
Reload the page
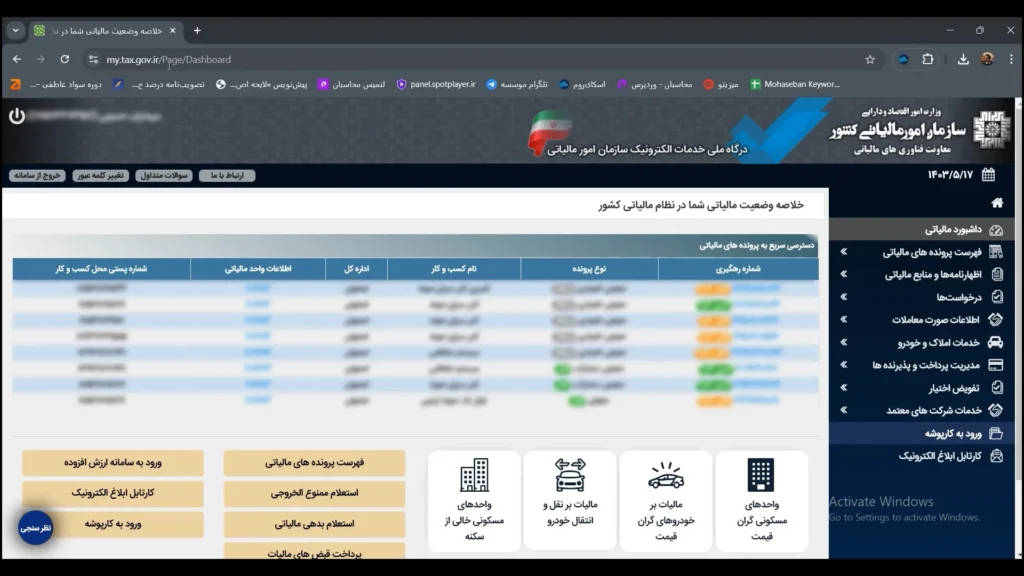point(65,59)
